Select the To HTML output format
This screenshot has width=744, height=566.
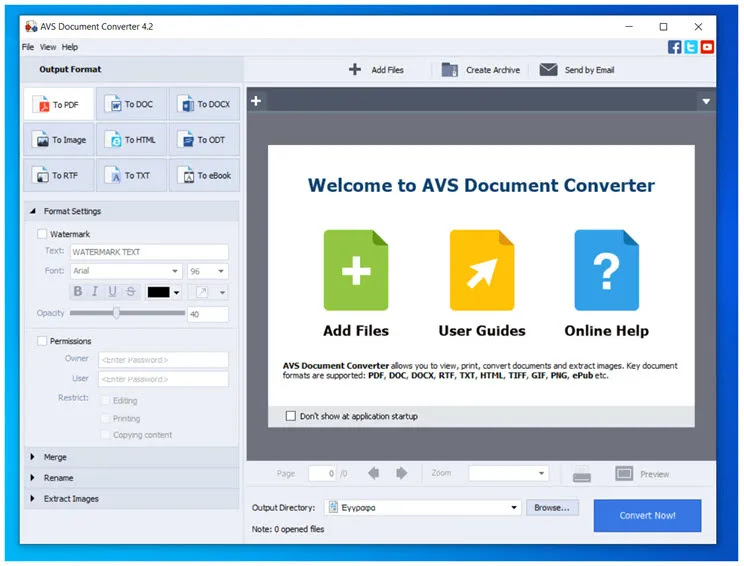131,140
